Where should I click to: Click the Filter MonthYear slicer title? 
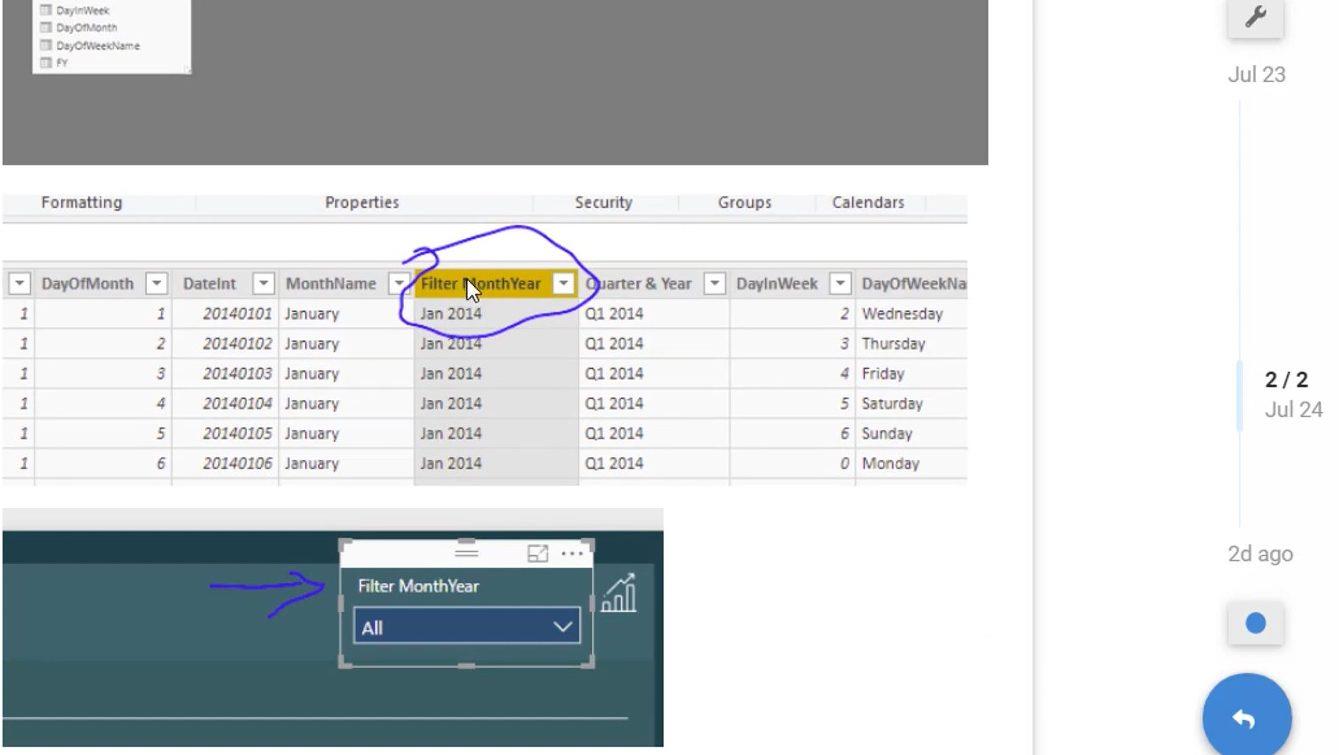coord(418,586)
